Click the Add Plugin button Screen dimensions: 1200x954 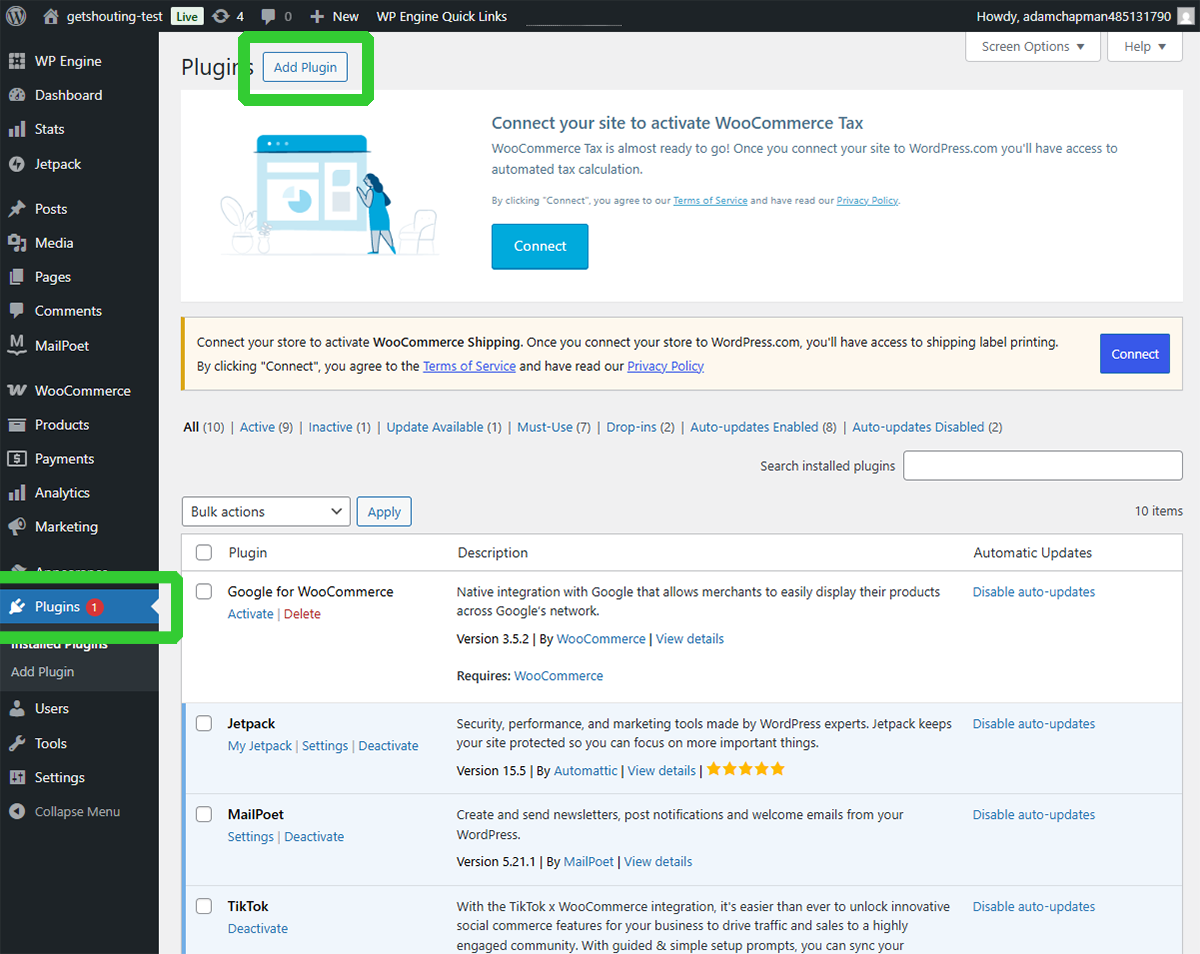click(x=304, y=67)
